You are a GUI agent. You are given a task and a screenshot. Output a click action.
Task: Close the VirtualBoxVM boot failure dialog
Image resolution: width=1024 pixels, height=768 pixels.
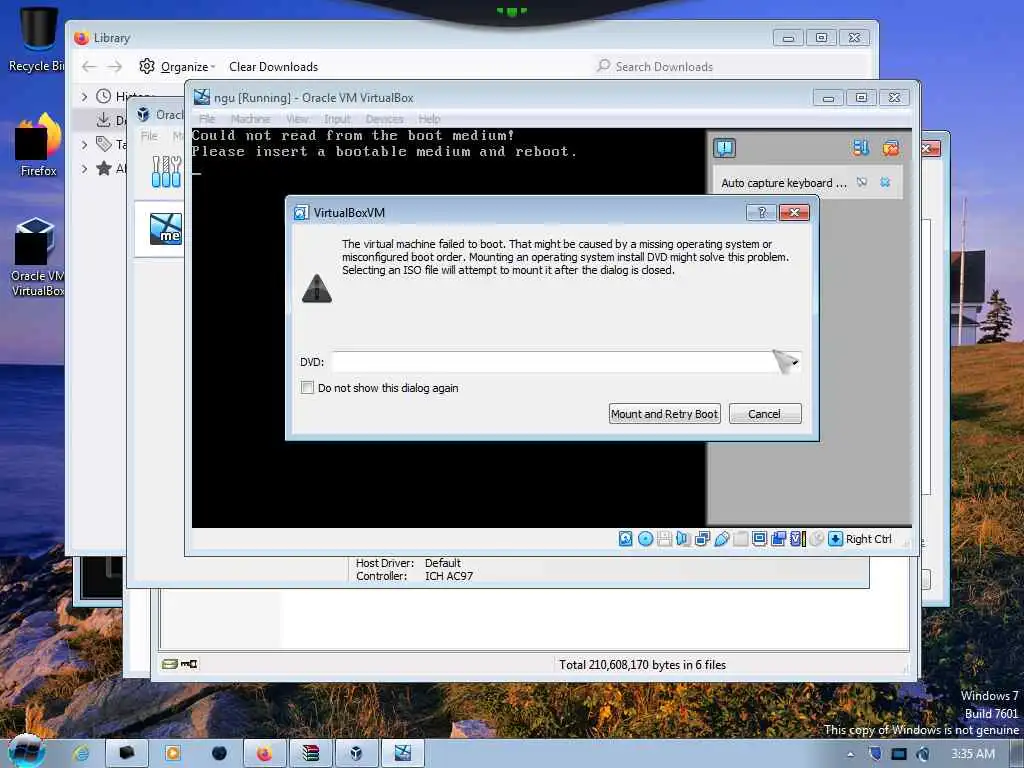[x=794, y=212]
